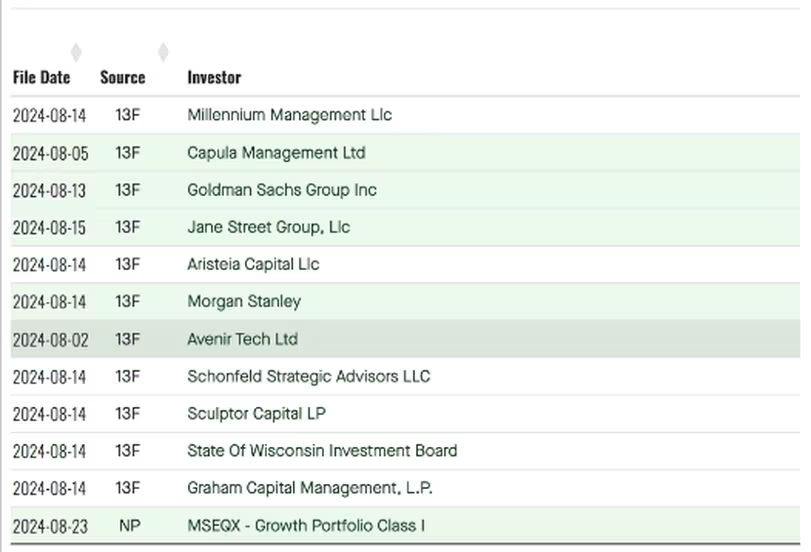Click the Investor column header
Image resolution: width=811 pixels, height=552 pixels.
click(214, 77)
